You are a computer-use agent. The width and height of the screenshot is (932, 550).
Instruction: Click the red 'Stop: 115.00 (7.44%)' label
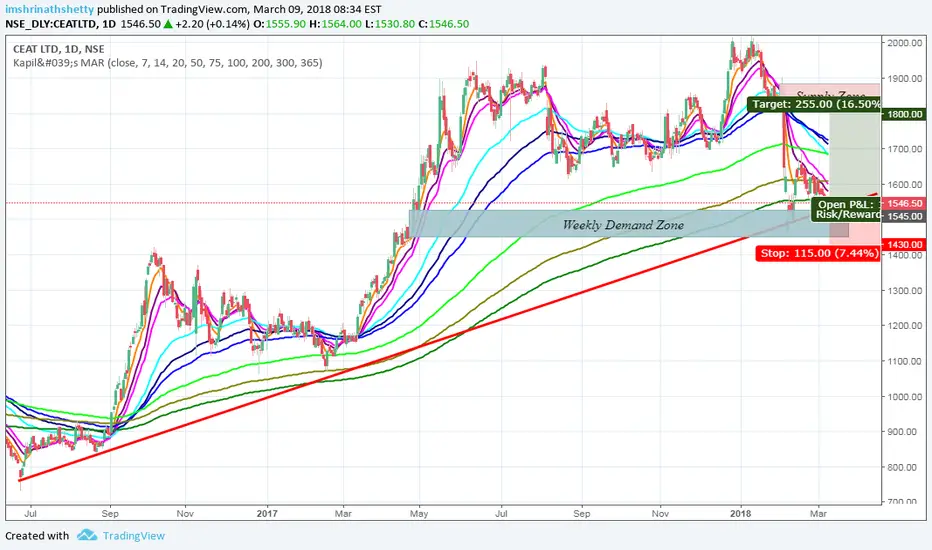(x=818, y=253)
